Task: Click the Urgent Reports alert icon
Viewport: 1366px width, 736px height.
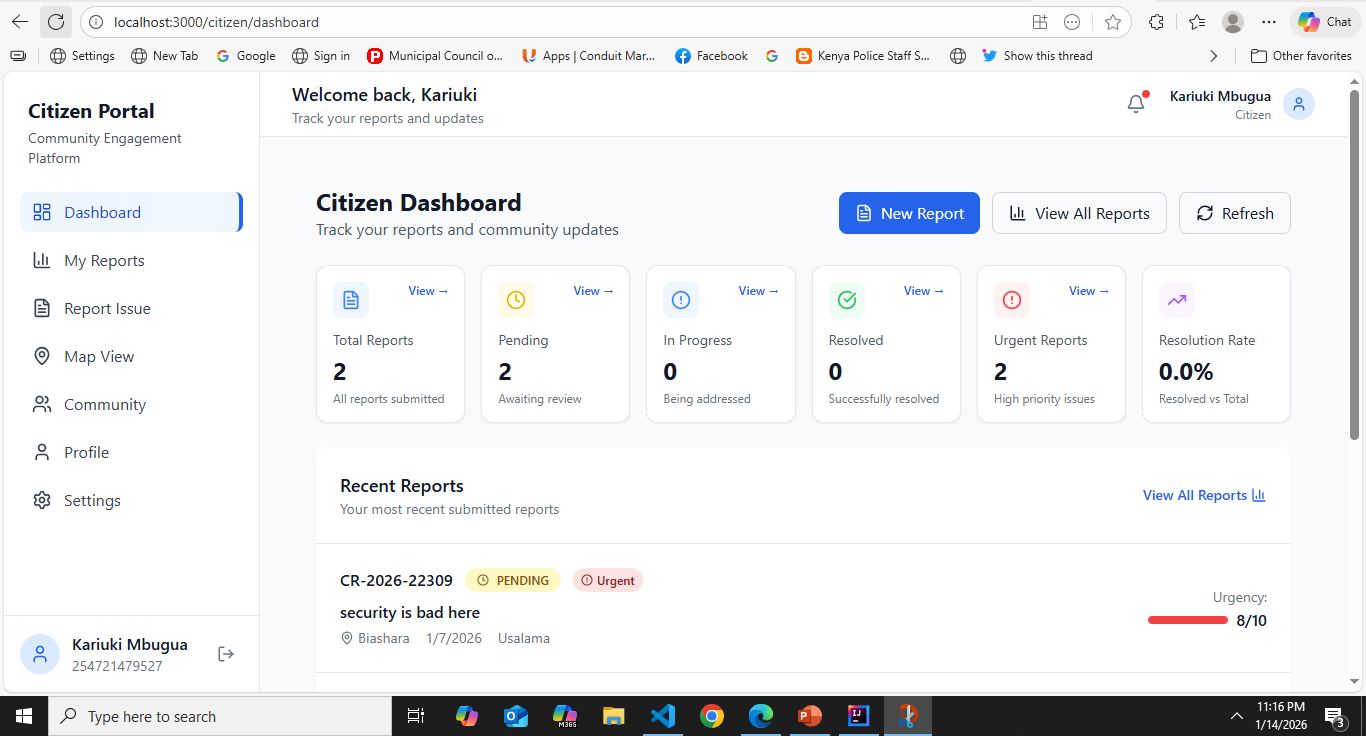Action: click(x=1011, y=300)
